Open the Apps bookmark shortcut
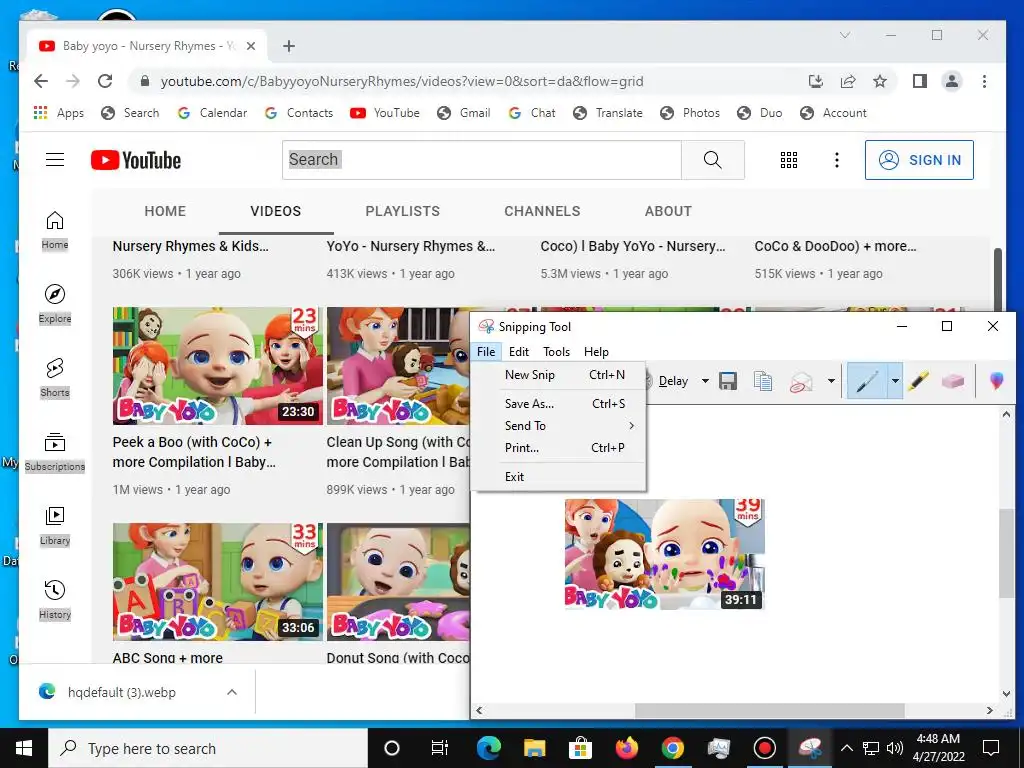 tap(59, 113)
